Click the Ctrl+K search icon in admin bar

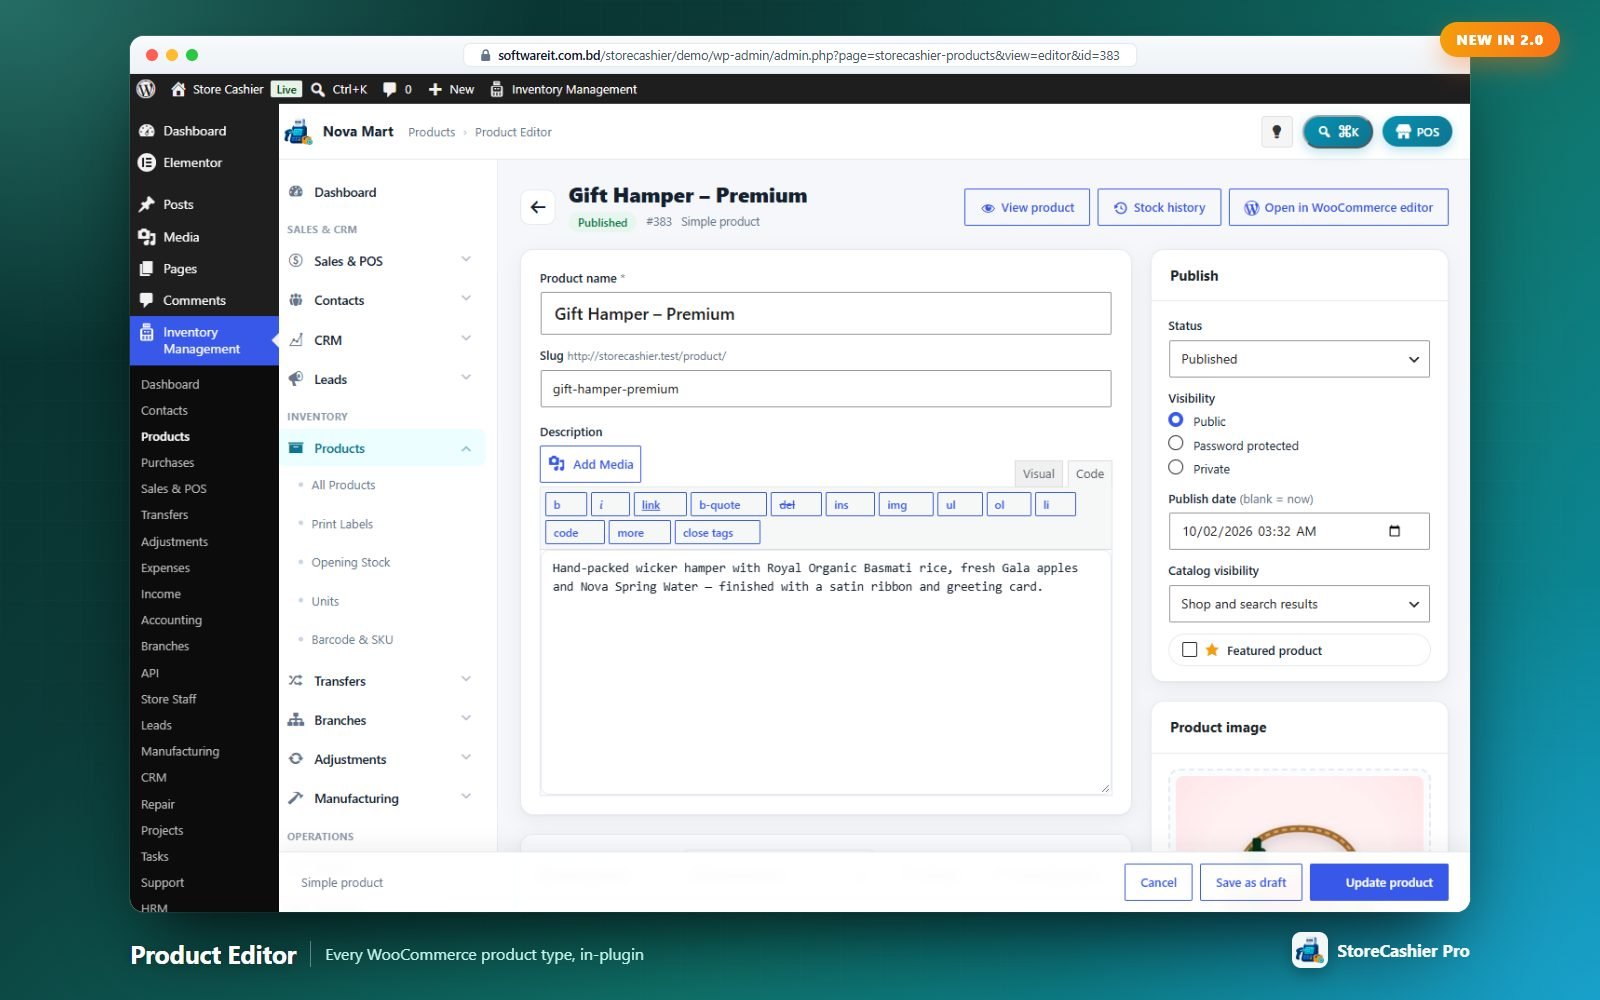coord(318,89)
